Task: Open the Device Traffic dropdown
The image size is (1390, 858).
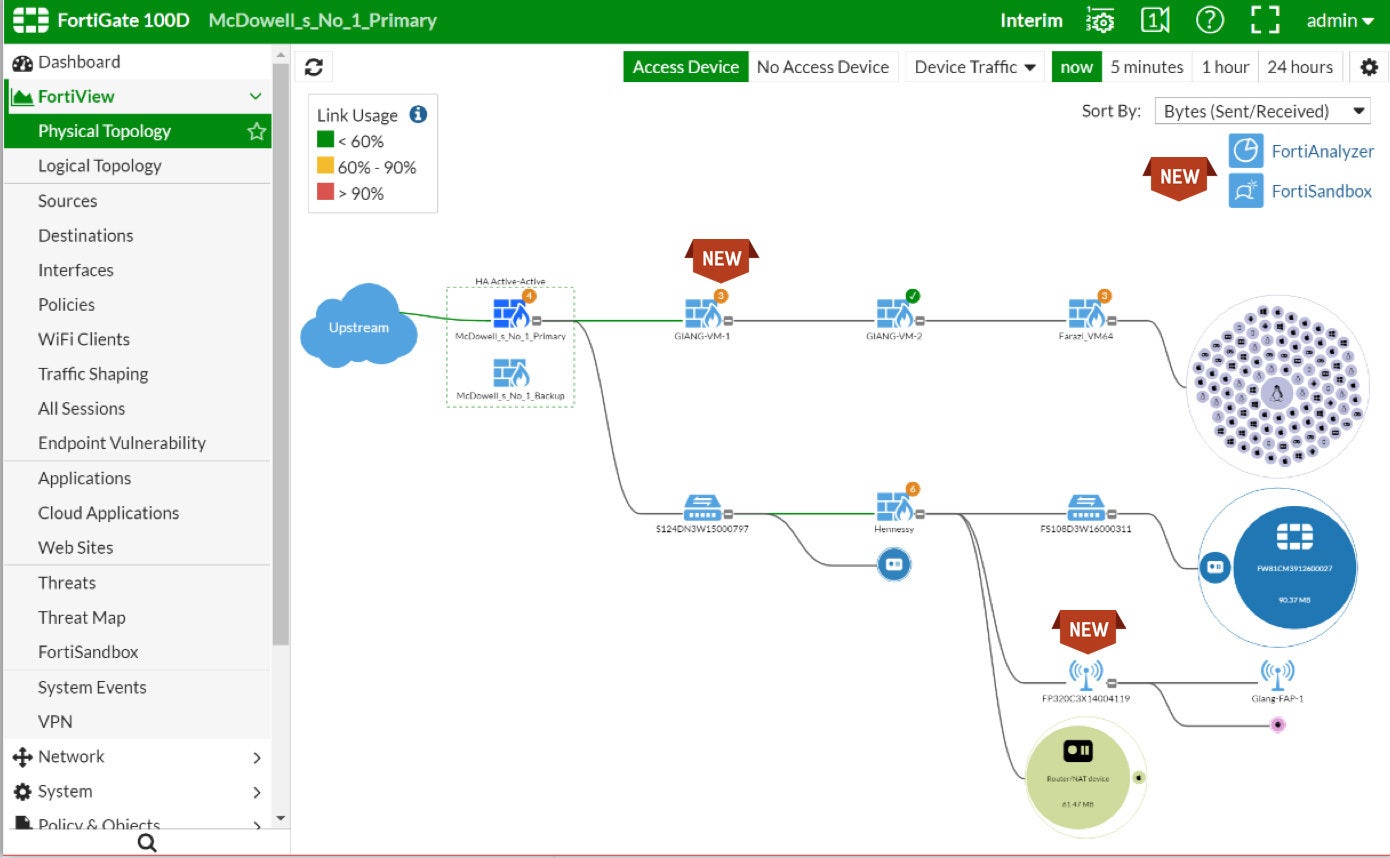Action: coord(974,67)
